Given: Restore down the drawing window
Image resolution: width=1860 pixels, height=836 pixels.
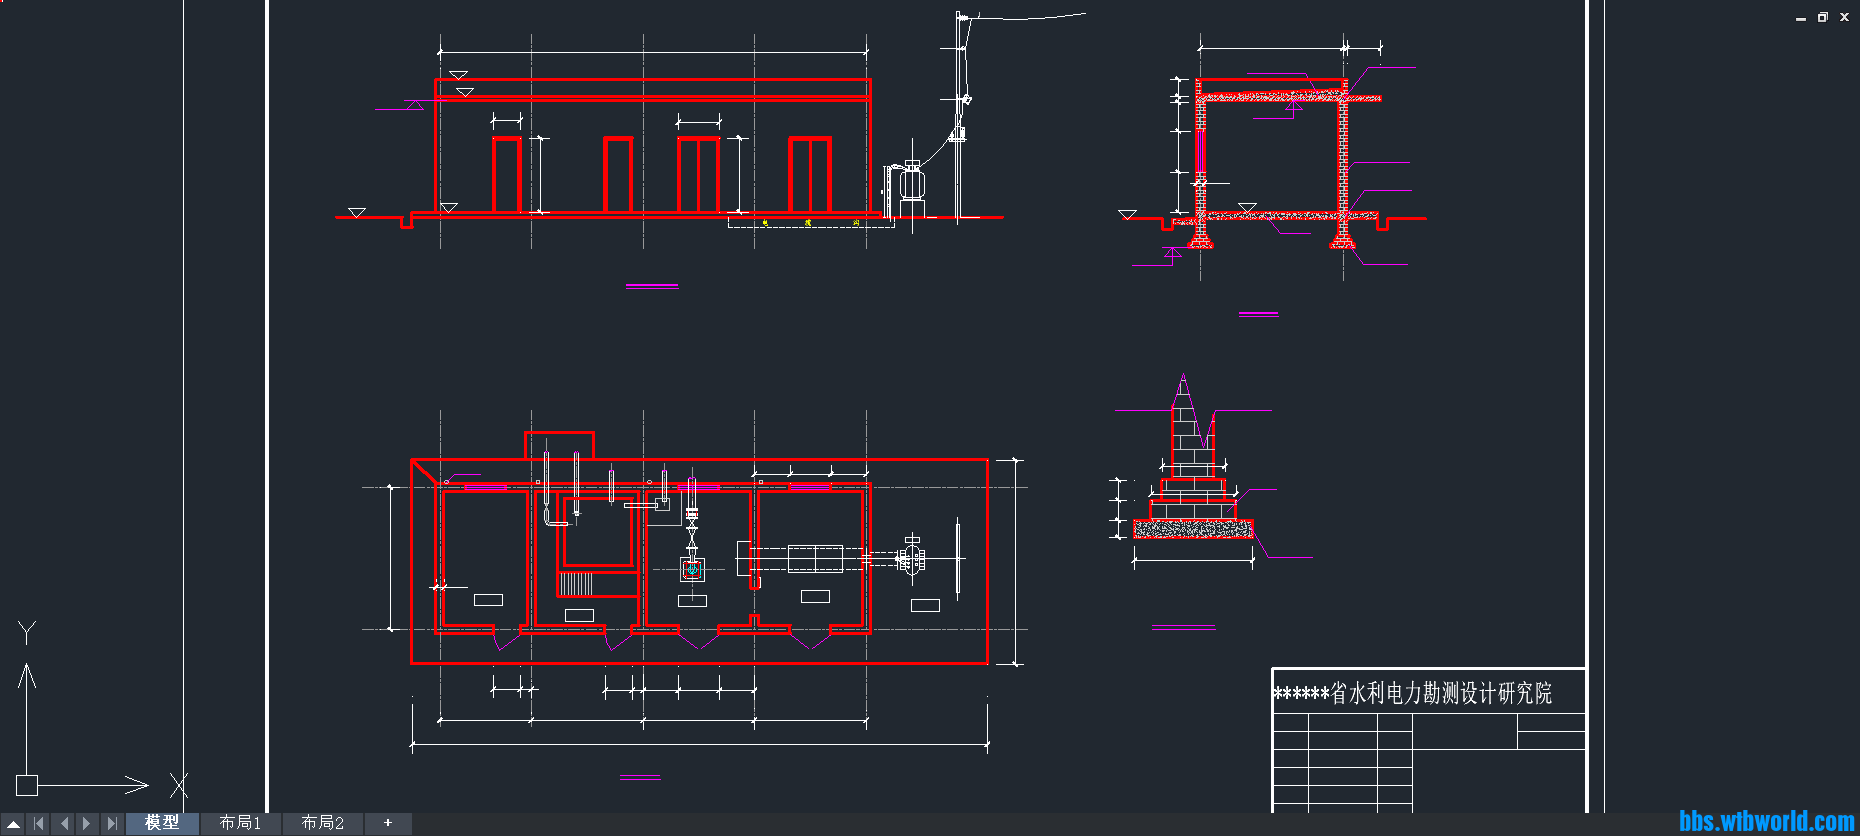Looking at the screenshot, I should (x=1822, y=17).
